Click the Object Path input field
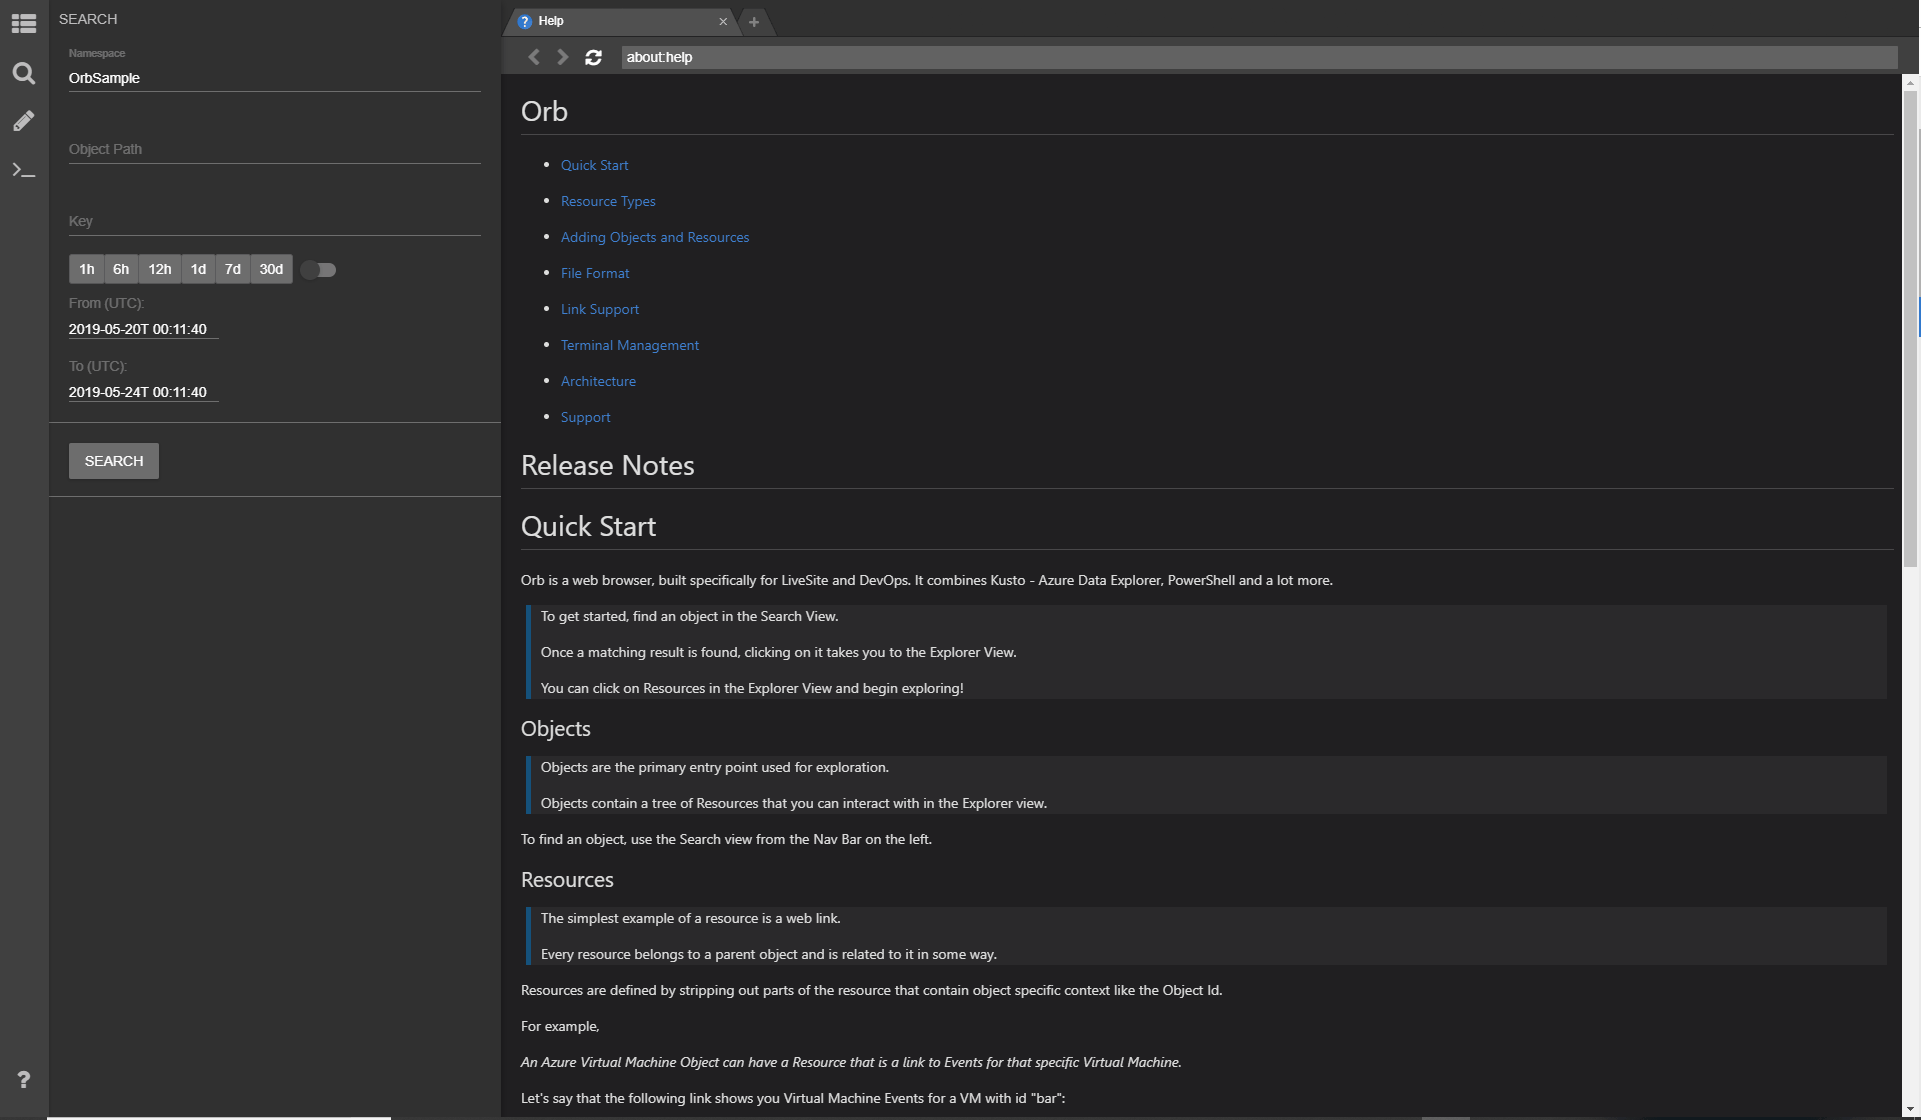This screenshot has width=1921, height=1120. [274, 150]
